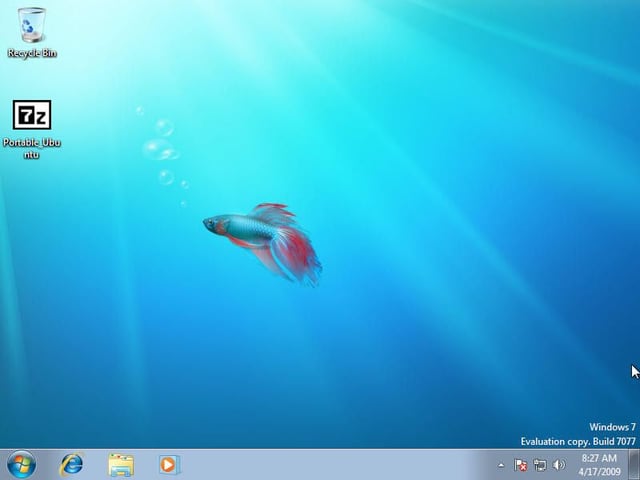Open the network status tray icon
Image resolution: width=640 pixels, height=480 pixels.
click(540, 465)
